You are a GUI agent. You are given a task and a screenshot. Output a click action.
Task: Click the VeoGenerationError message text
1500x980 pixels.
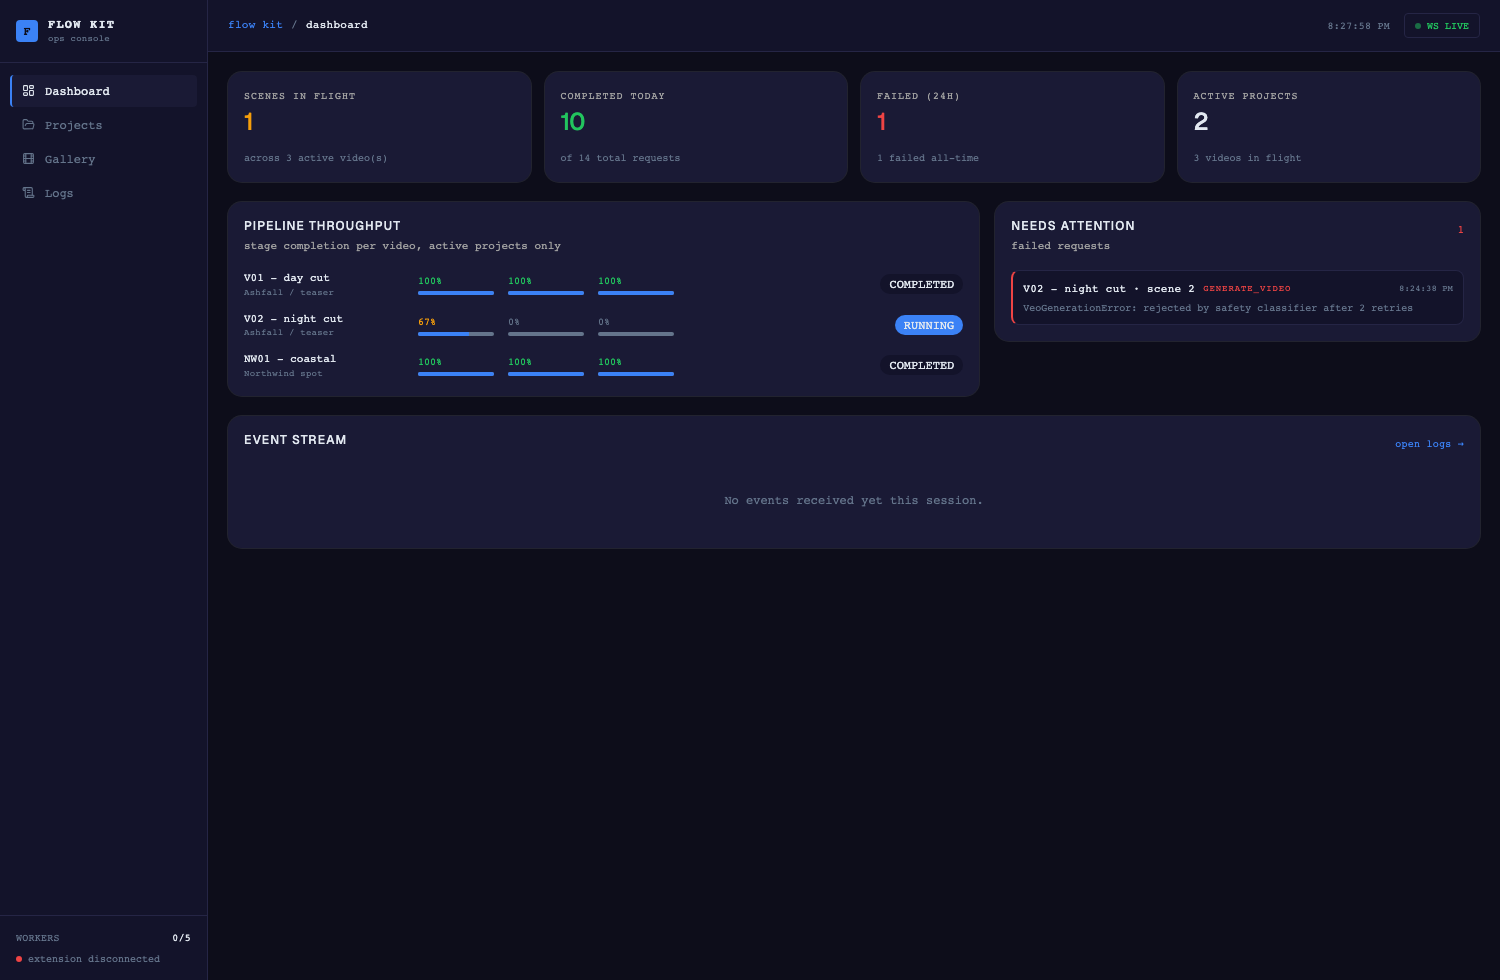pos(1218,308)
